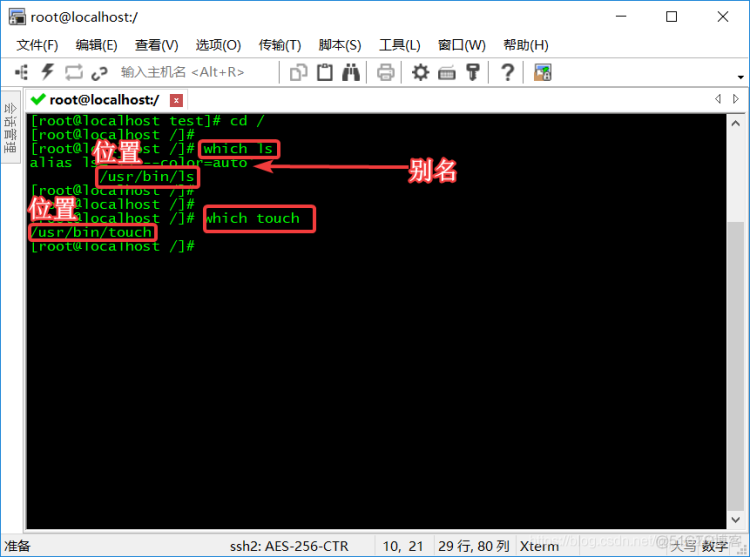The height and width of the screenshot is (557, 750).
Task: Click status bar text 29 行, 80 列
Action: click(x=473, y=546)
